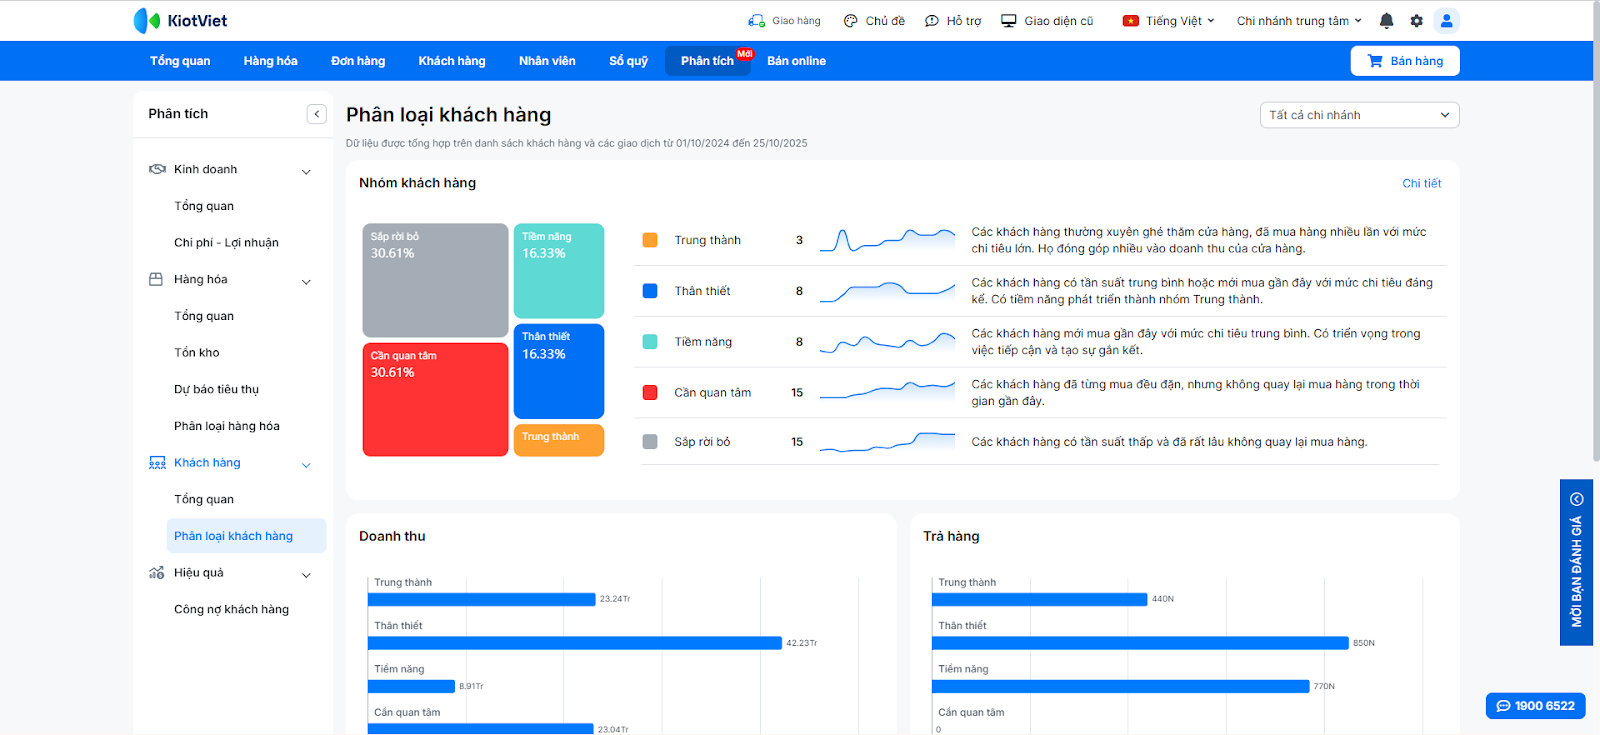Click the Sắp rời bỏ treemap block
This screenshot has height=735, width=1600.
coord(435,280)
